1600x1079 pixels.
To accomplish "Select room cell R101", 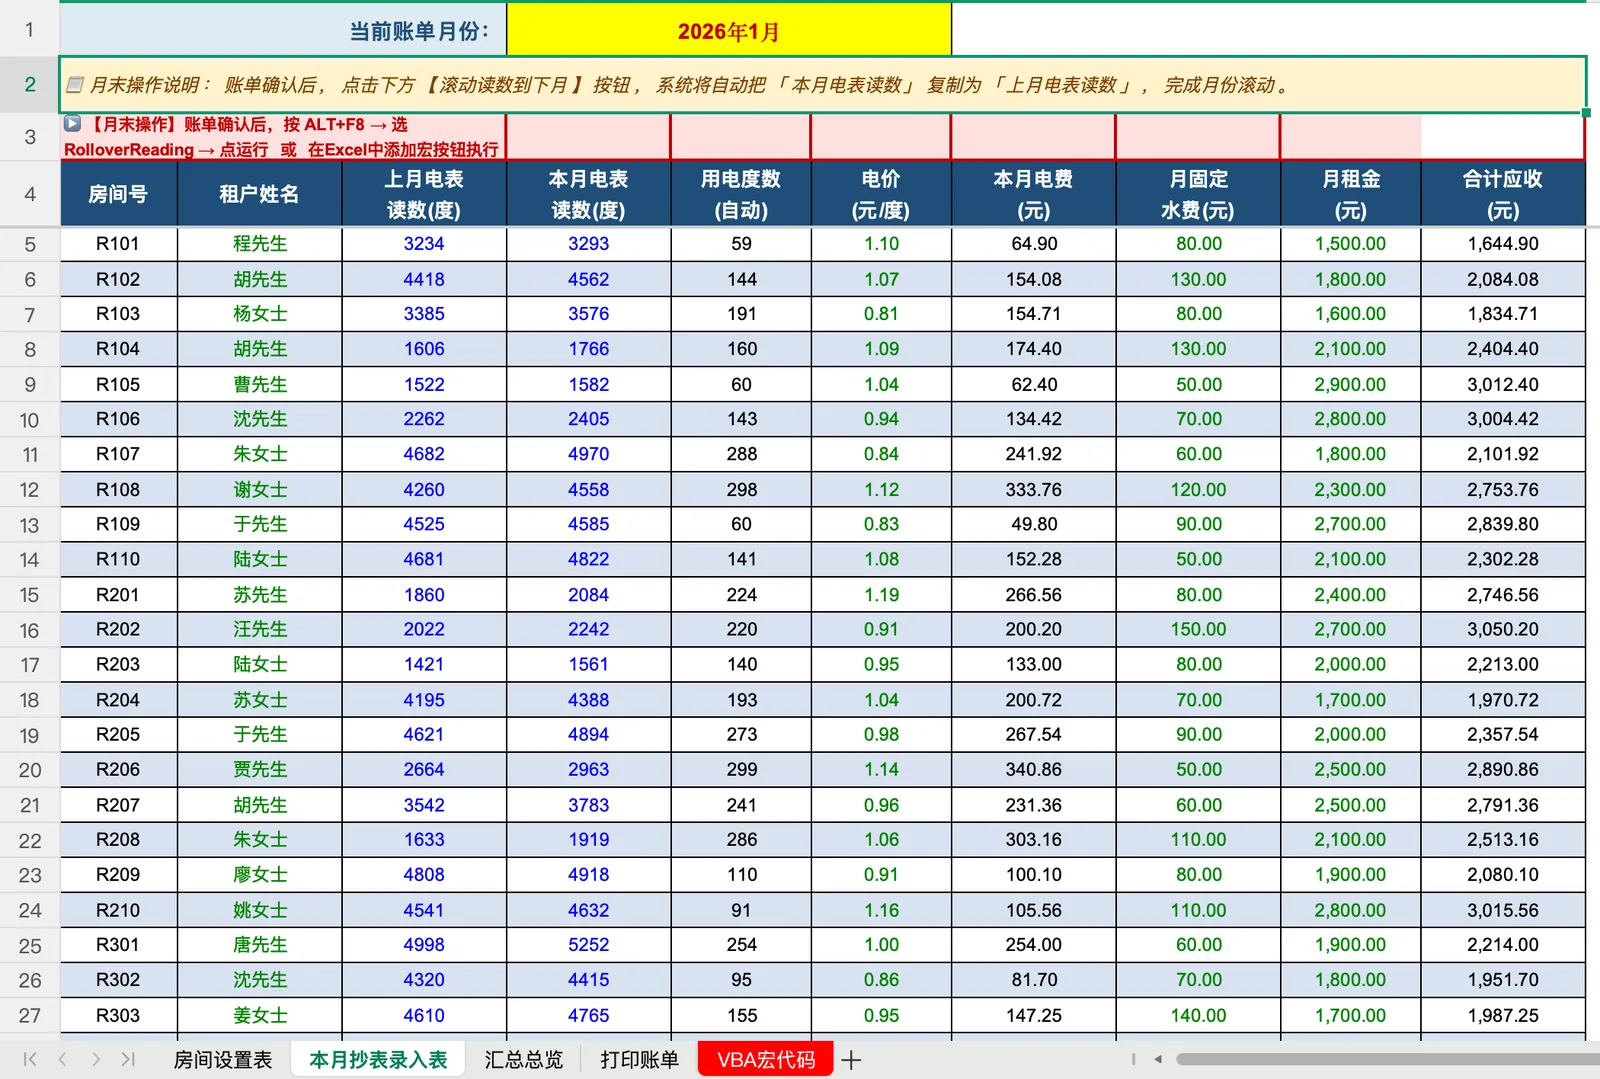I will coord(118,244).
